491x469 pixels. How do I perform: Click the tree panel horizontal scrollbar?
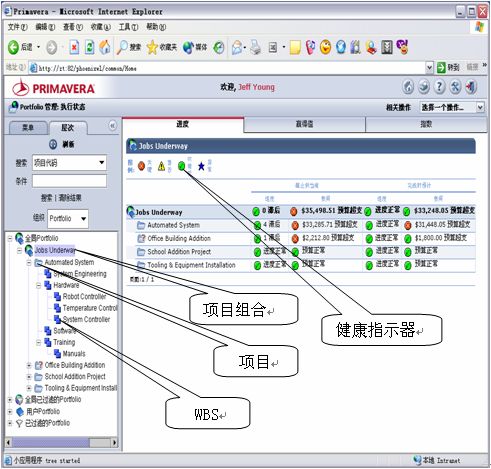point(62,443)
